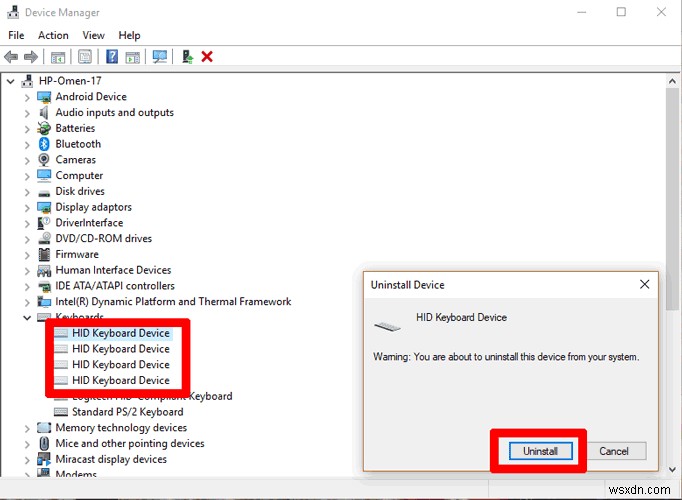Screen dimensions: 682x500
Task: Click the Miracast display devices icon
Action: tap(44, 459)
